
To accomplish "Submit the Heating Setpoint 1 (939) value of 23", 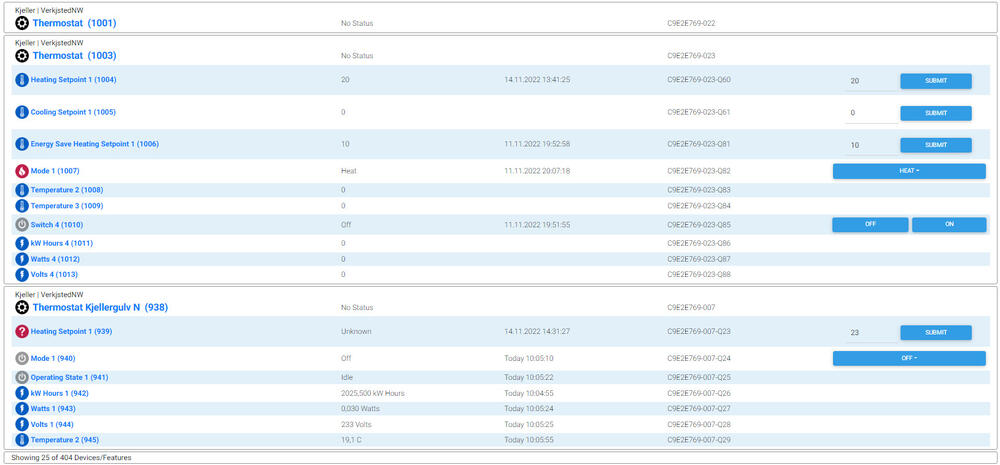I will click(935, 332).
